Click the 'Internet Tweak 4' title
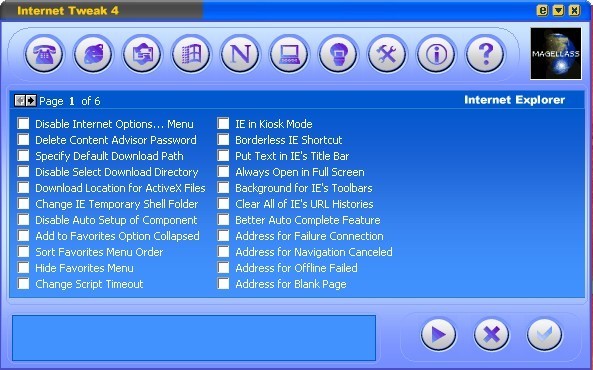 [68, 11]
